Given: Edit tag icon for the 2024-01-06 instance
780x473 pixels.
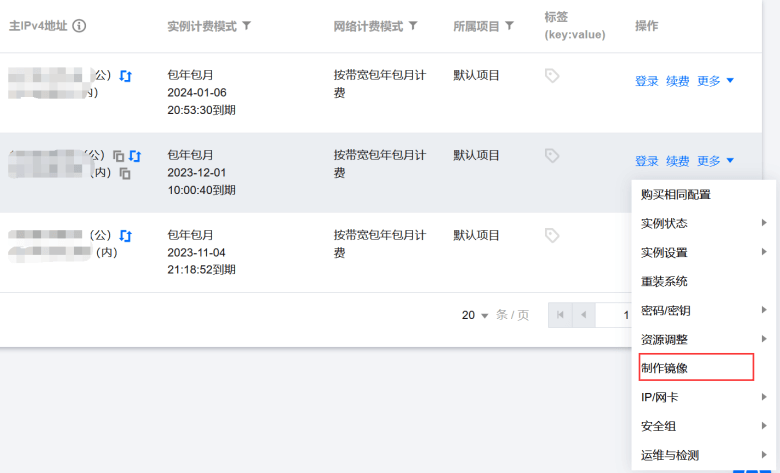Looking at the screenshot, I should tap(552, 76).
